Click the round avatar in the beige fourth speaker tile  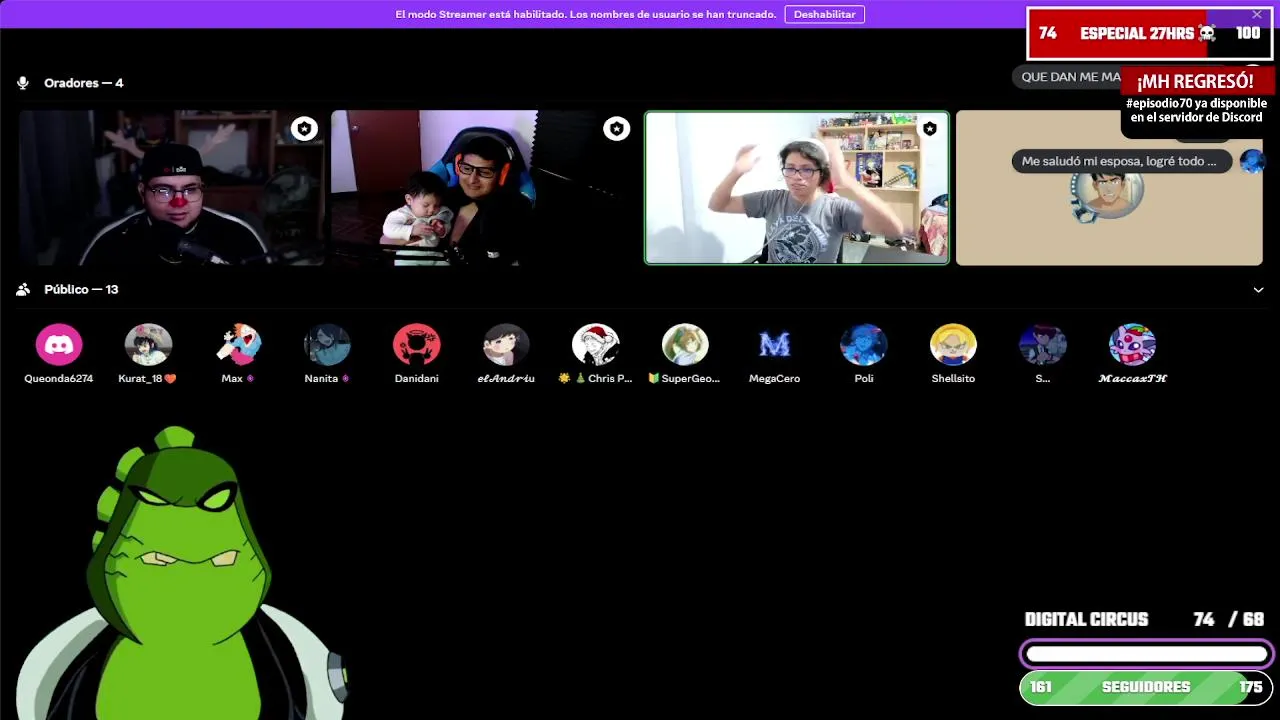tap(1108, 193)
